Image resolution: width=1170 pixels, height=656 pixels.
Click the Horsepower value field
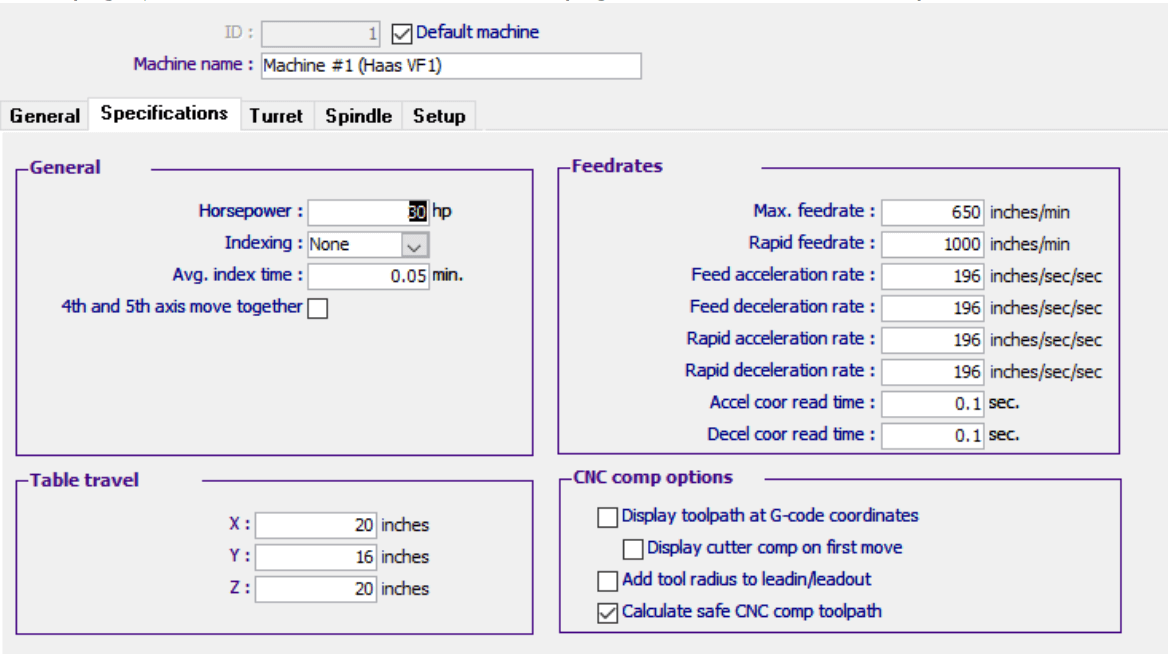coord(370,211)
